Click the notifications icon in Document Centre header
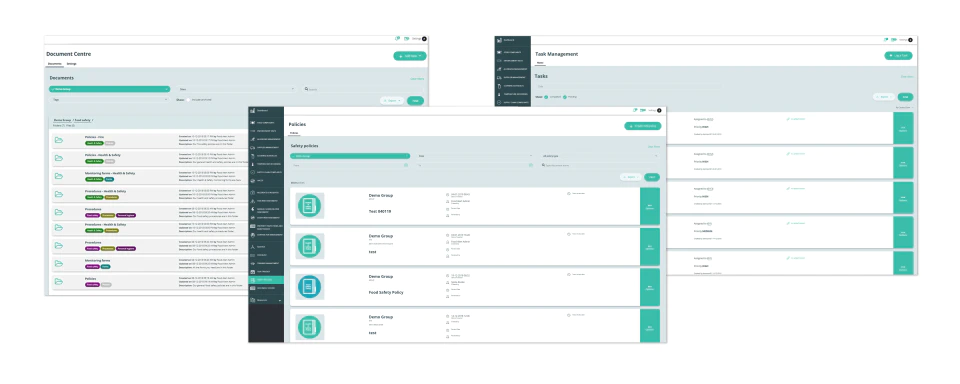The width and height of the screenshot is (960, 384). (x=398, y=39)
